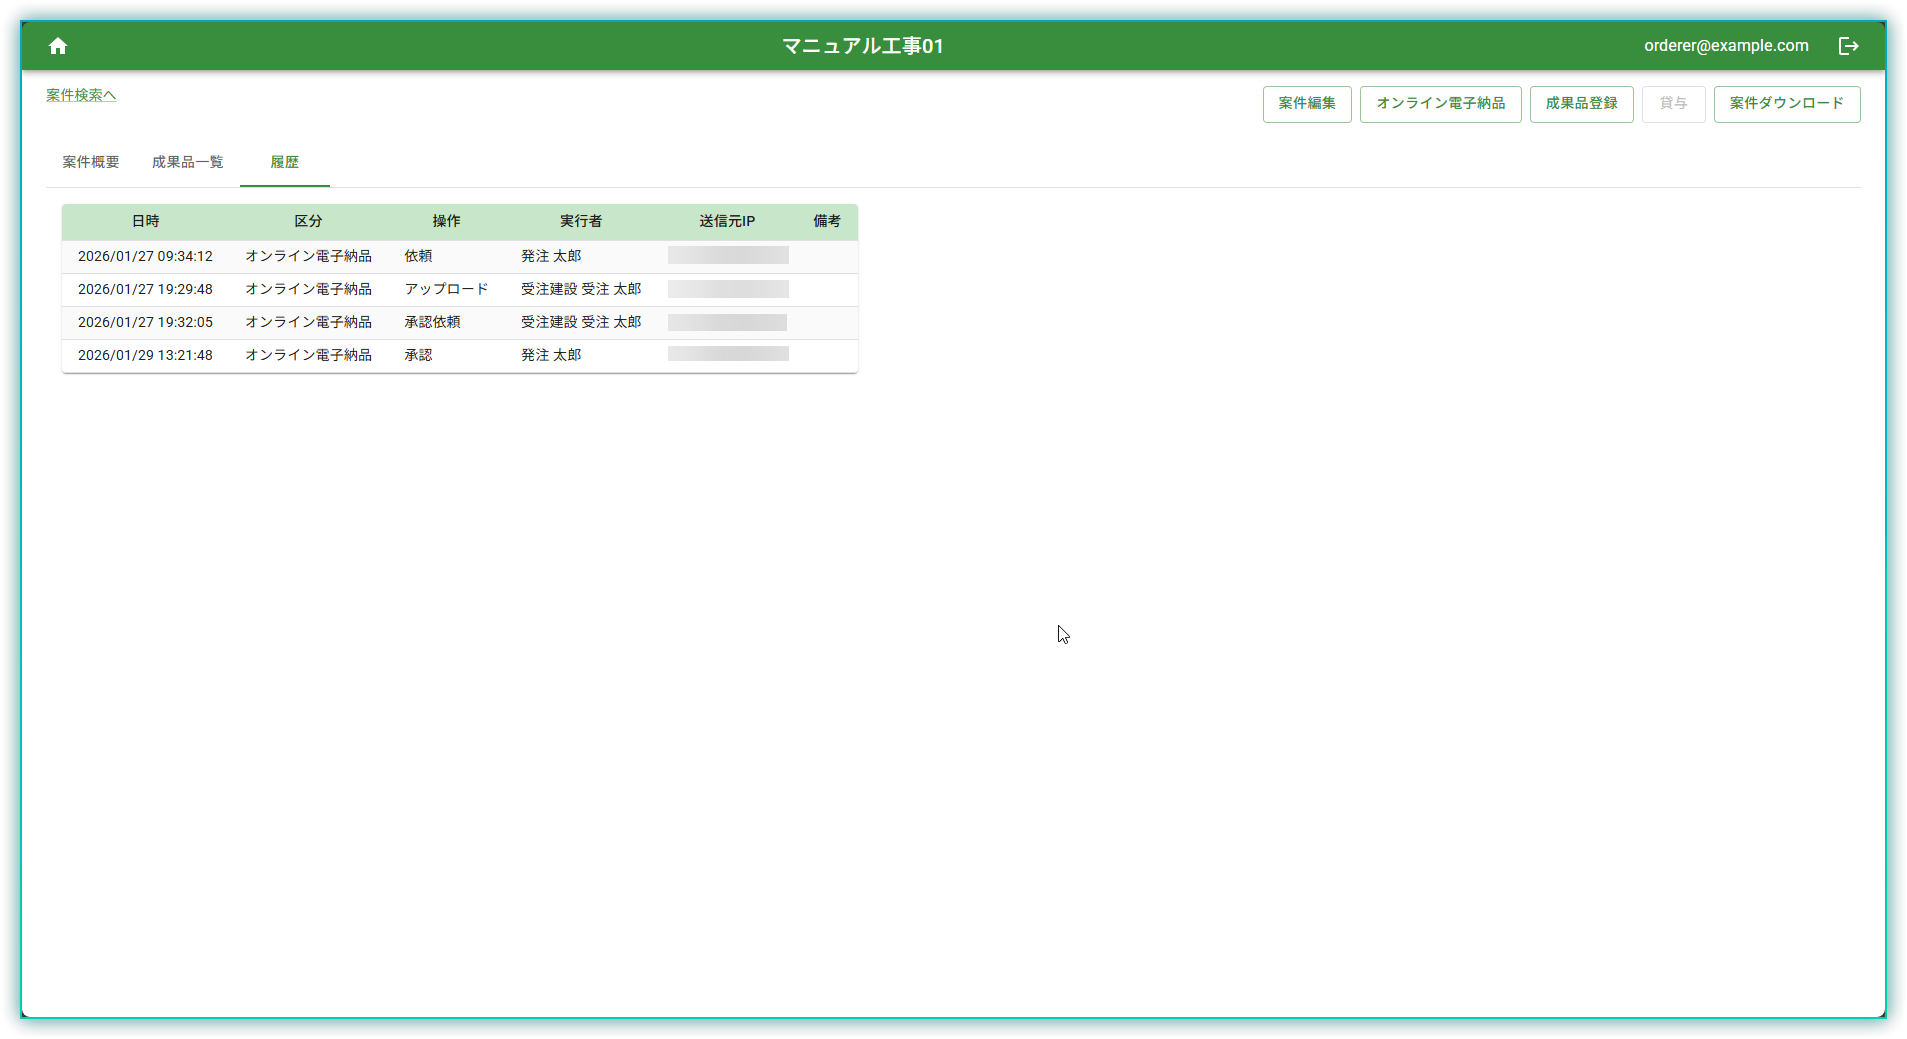Click the blurred IP in the 19:32:05 row

pyautogui.click(x=727, y=322)
